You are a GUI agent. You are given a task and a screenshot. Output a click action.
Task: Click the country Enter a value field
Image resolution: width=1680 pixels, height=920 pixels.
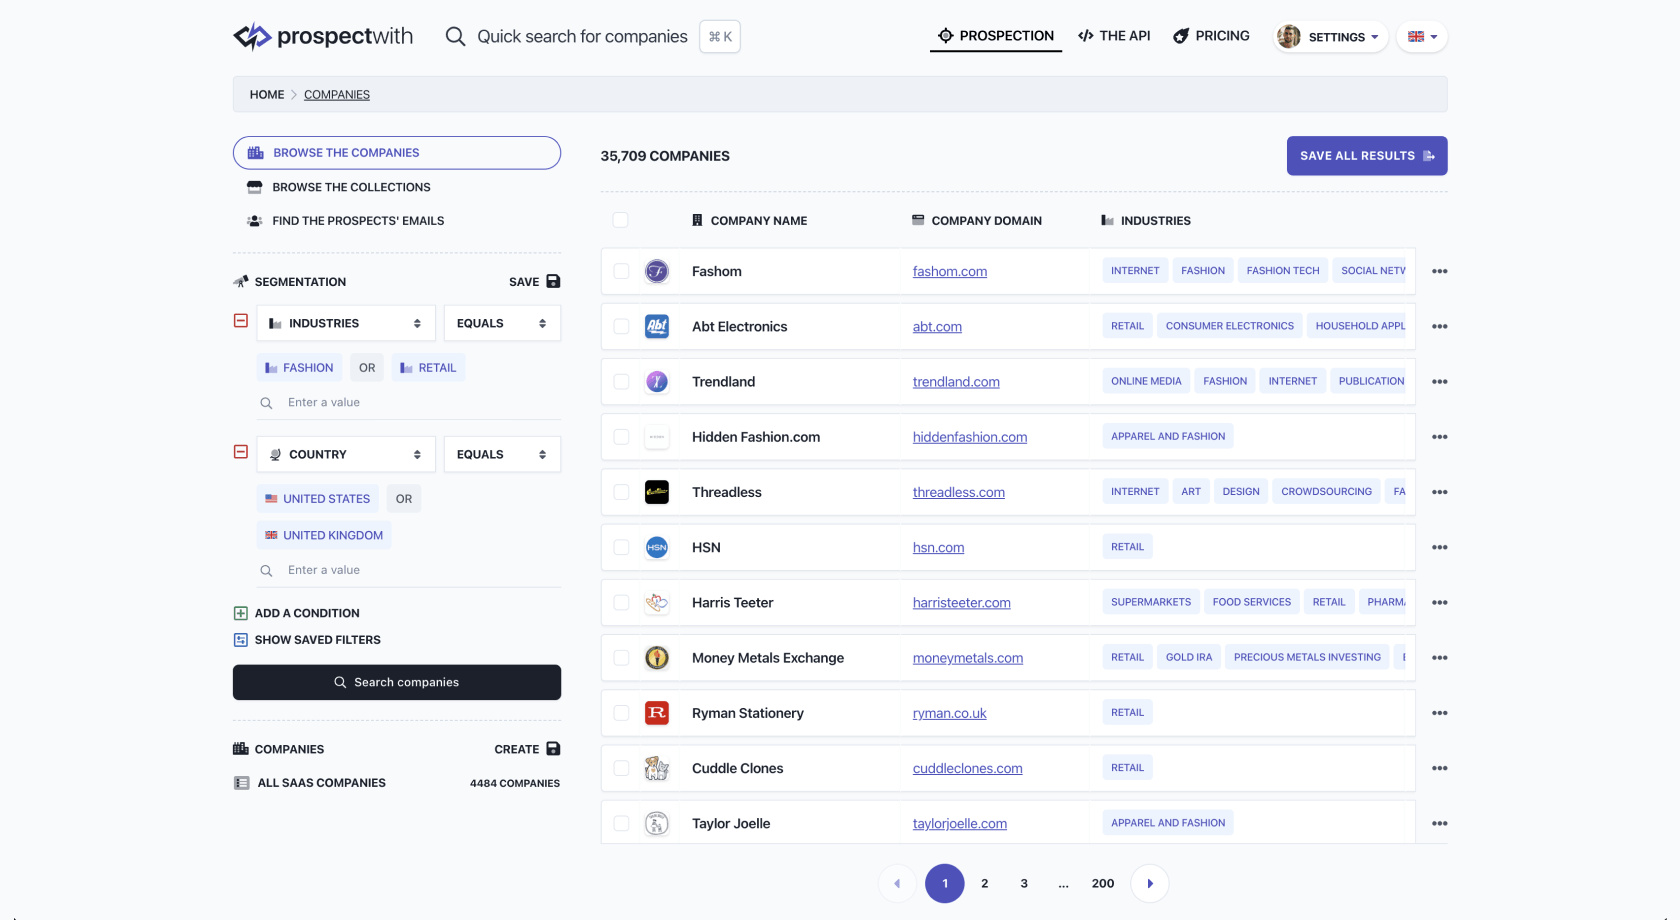[408, 570]
